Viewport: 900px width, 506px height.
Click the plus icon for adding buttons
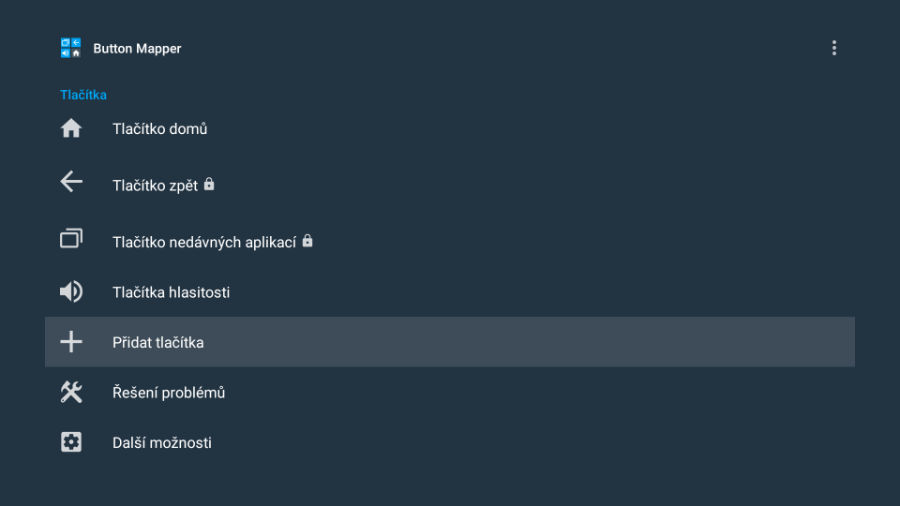point(71,342)
